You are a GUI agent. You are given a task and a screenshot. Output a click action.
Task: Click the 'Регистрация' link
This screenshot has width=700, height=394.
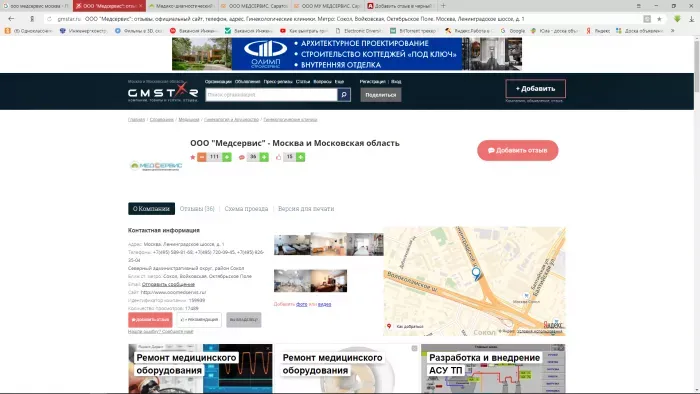pyautogui.click(x=373, y=82)
